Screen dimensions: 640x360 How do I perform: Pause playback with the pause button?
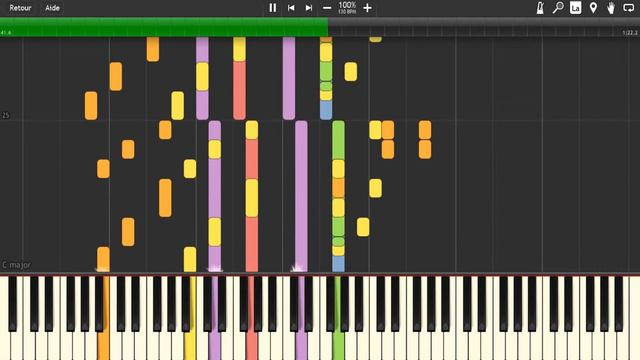273,8
